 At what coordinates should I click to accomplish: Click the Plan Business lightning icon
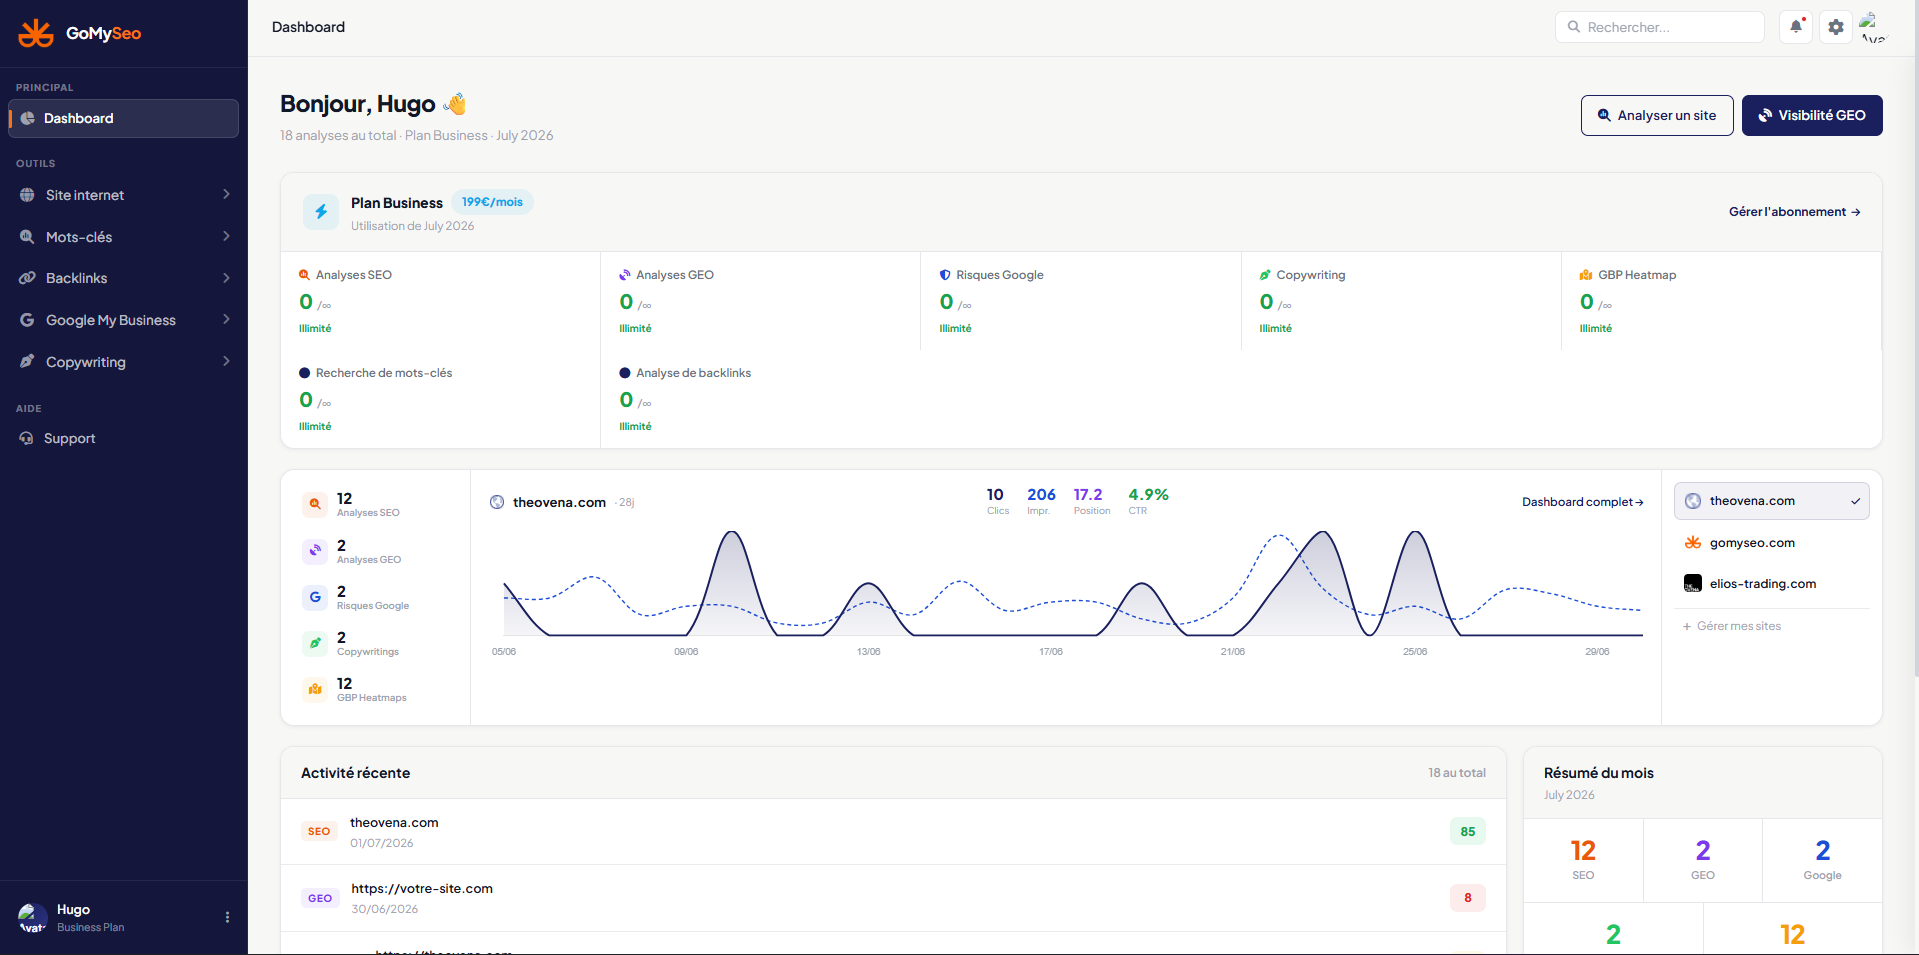point(321,212)
